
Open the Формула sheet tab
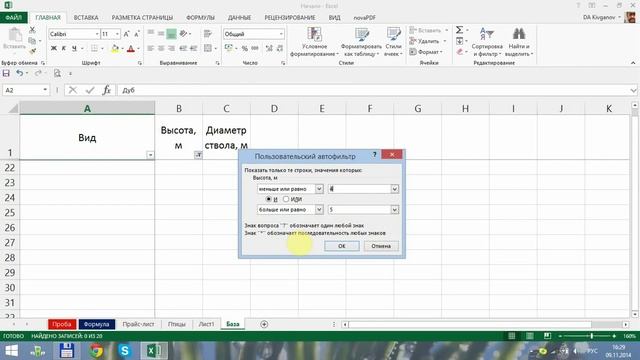(97, 324)
